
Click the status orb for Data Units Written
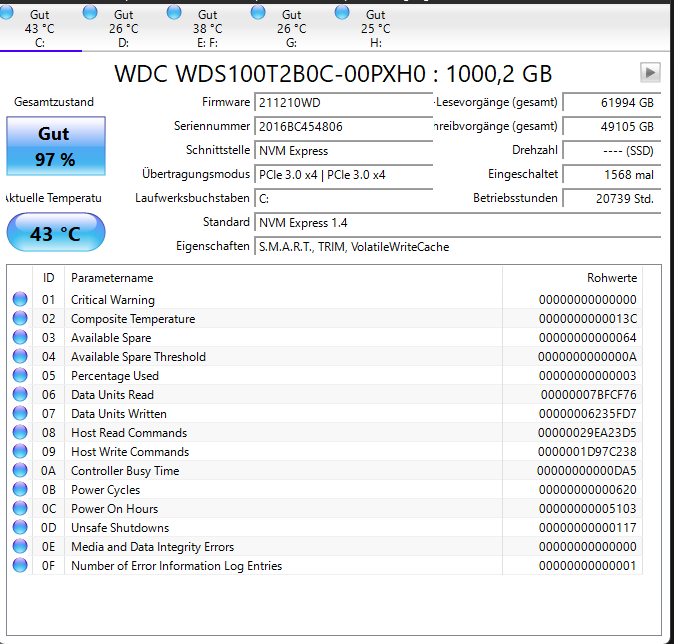(x=20, y=413)
